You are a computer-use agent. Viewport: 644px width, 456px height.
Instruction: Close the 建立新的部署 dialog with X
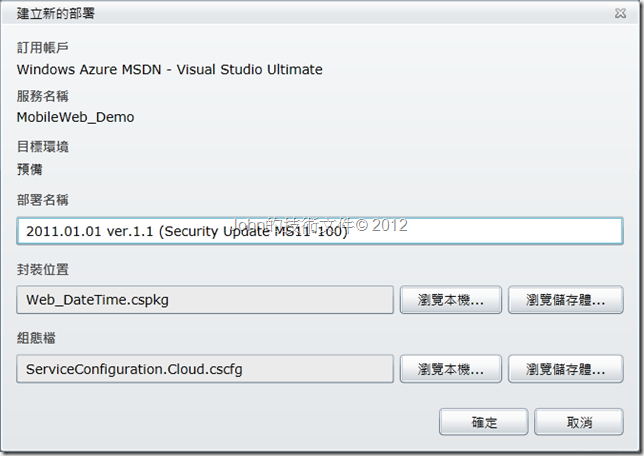(x=620, y=14)
